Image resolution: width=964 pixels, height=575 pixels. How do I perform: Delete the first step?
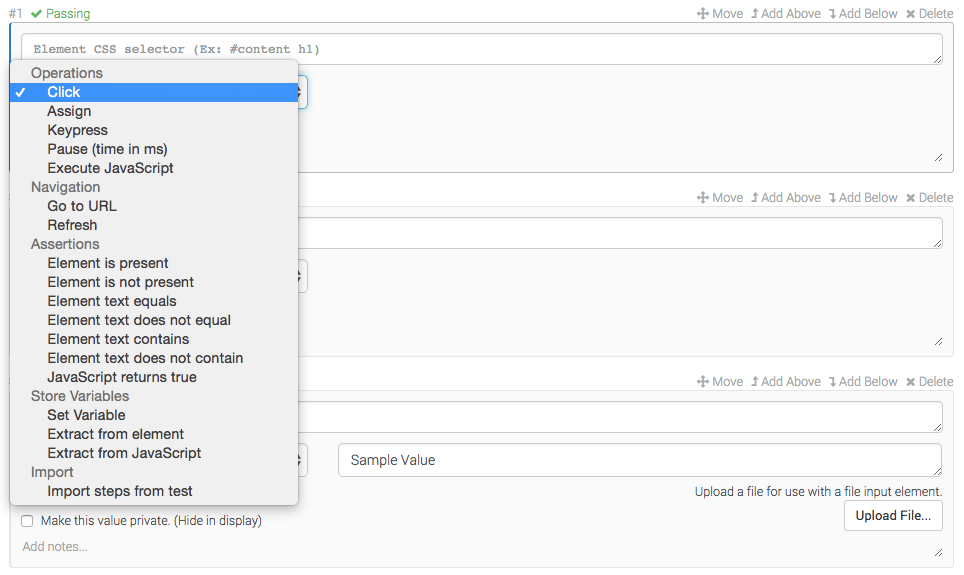tap(911, 14)
